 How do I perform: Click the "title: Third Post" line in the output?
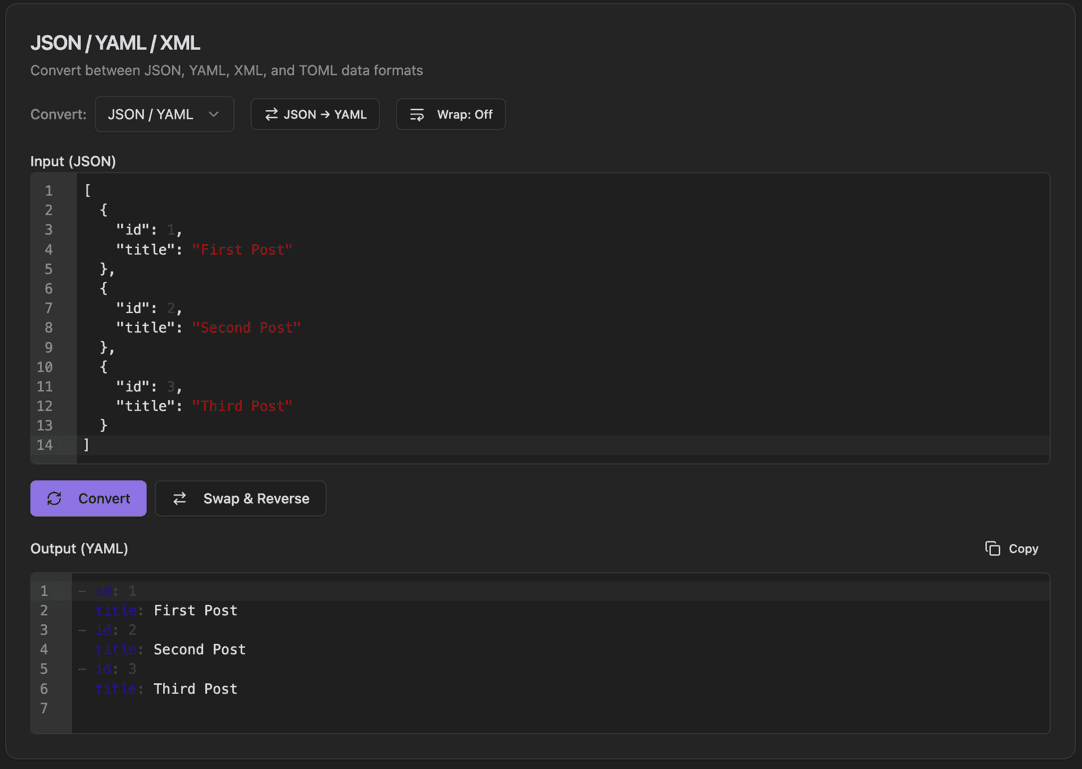165,688
